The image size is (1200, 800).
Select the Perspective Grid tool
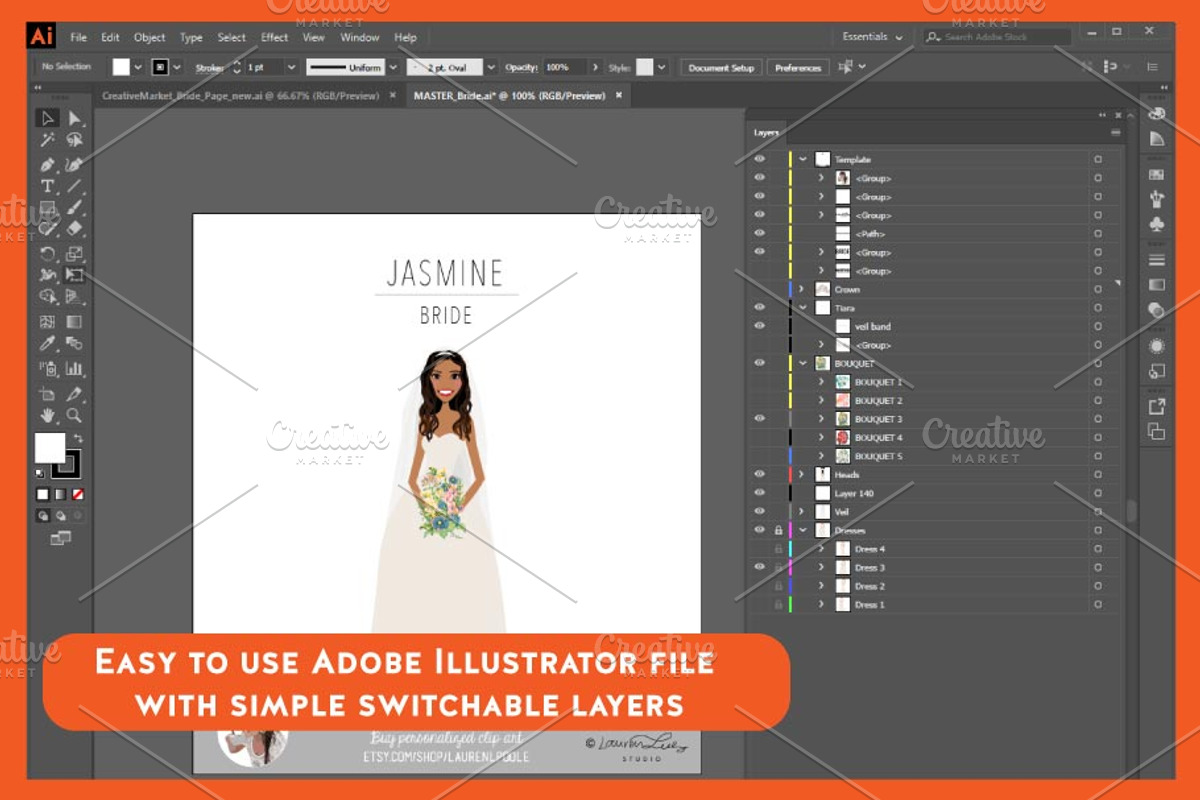pyautogui.click(x=75, y=297)
